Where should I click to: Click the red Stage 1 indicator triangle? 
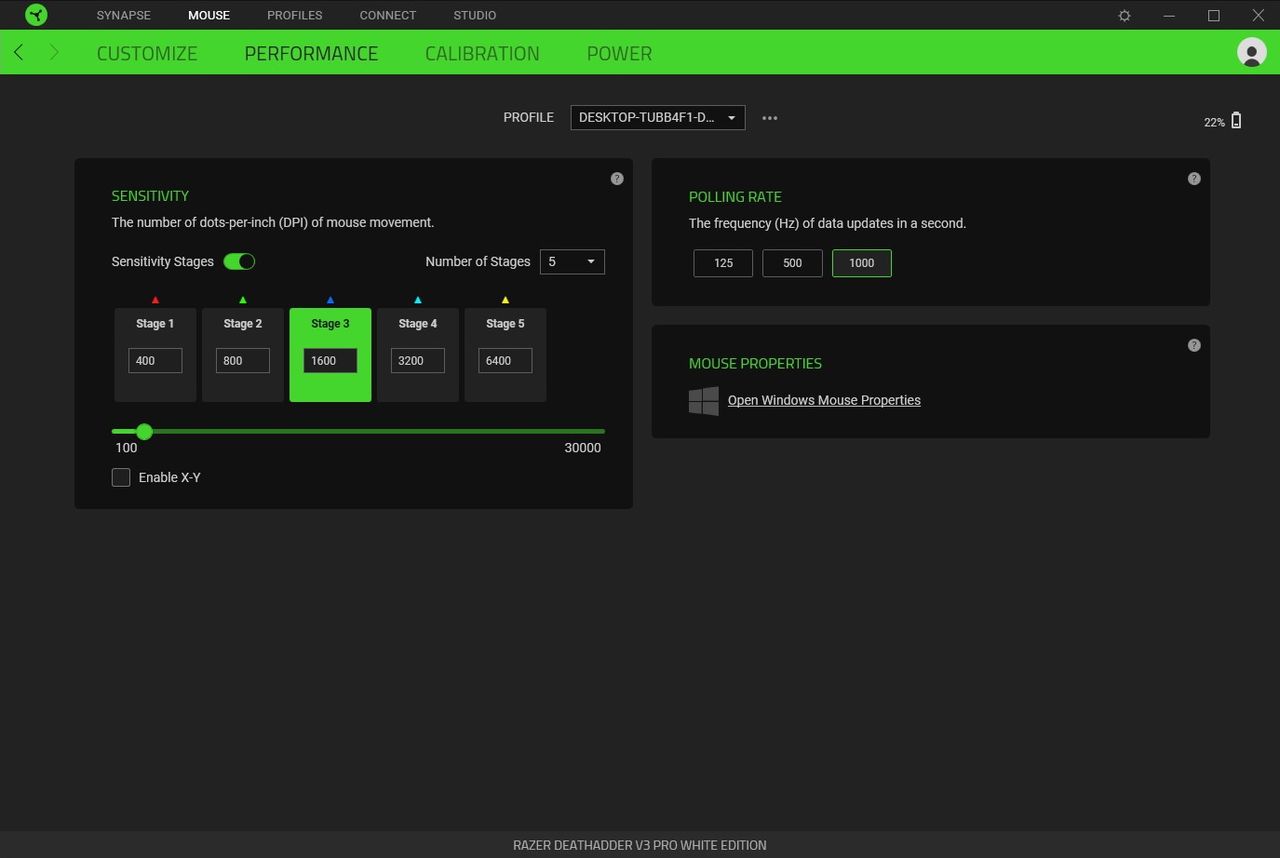[155, 300]
